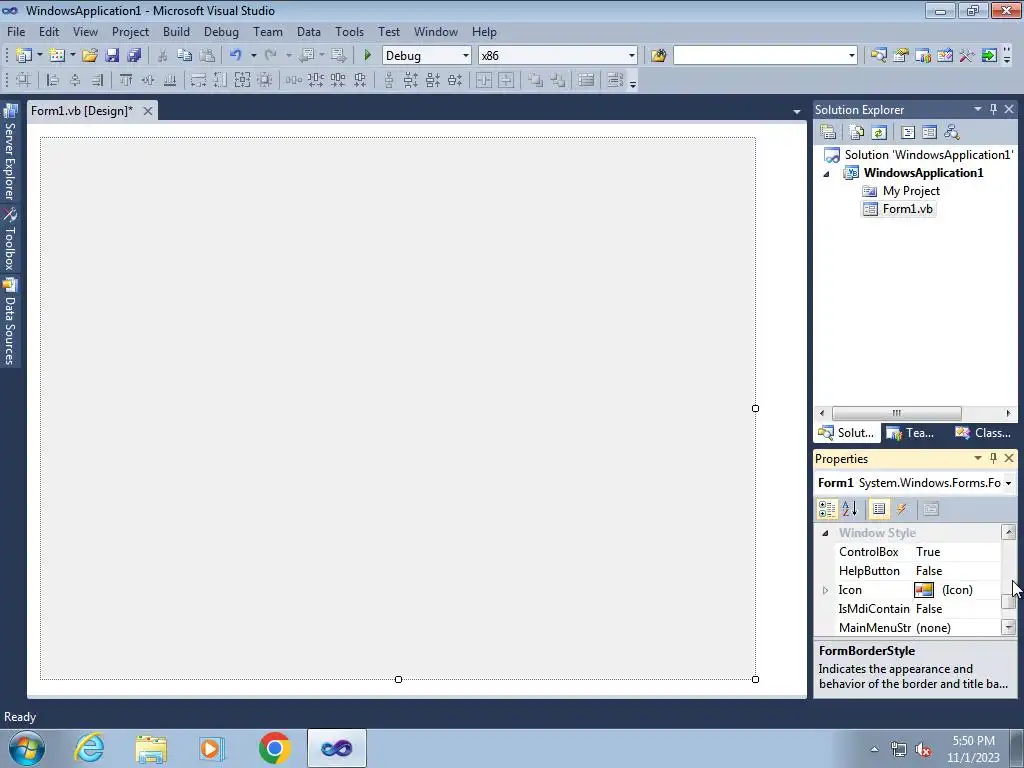This screenshot has width=1024, height=768.
Task: Click the New Project toolbar icon
Action: point(24,56)
